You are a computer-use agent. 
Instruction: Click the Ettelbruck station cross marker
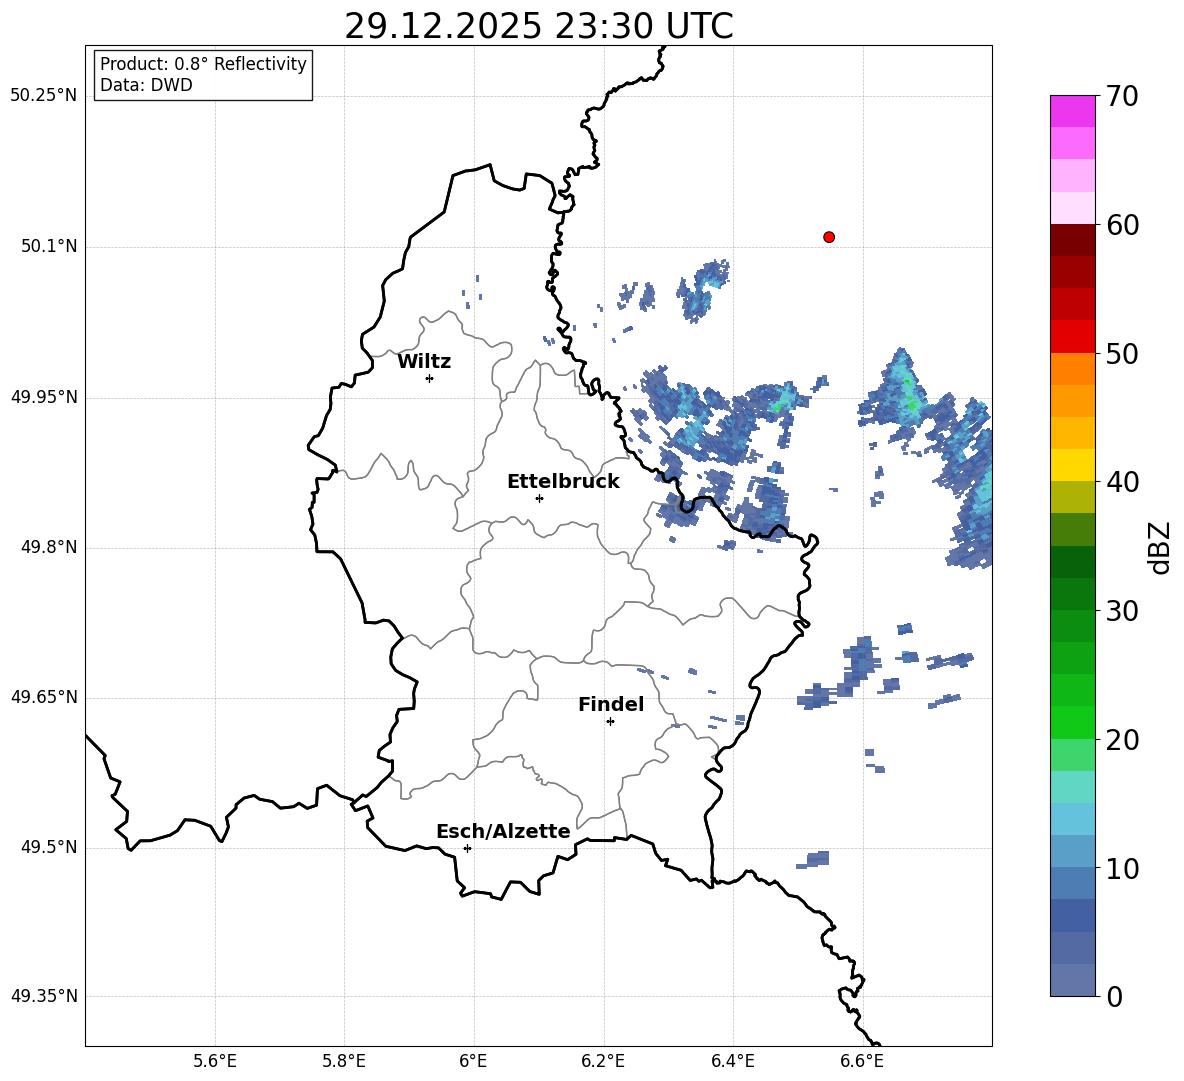point(539,498)
